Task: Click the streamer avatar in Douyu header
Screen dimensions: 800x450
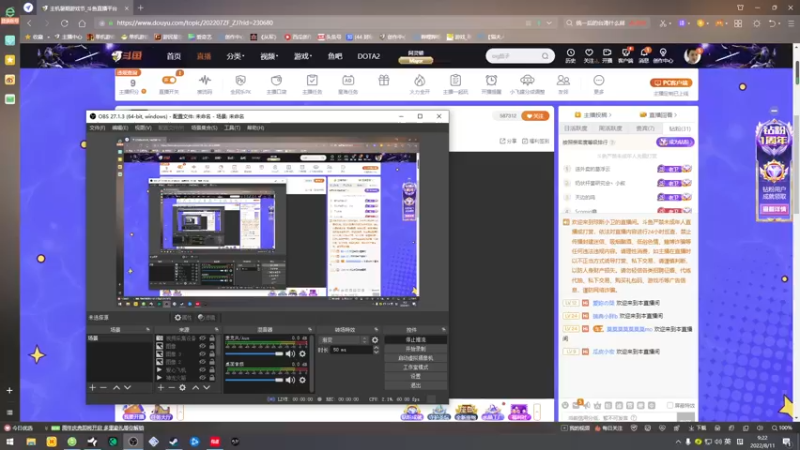Action: (x=692, y=56)
